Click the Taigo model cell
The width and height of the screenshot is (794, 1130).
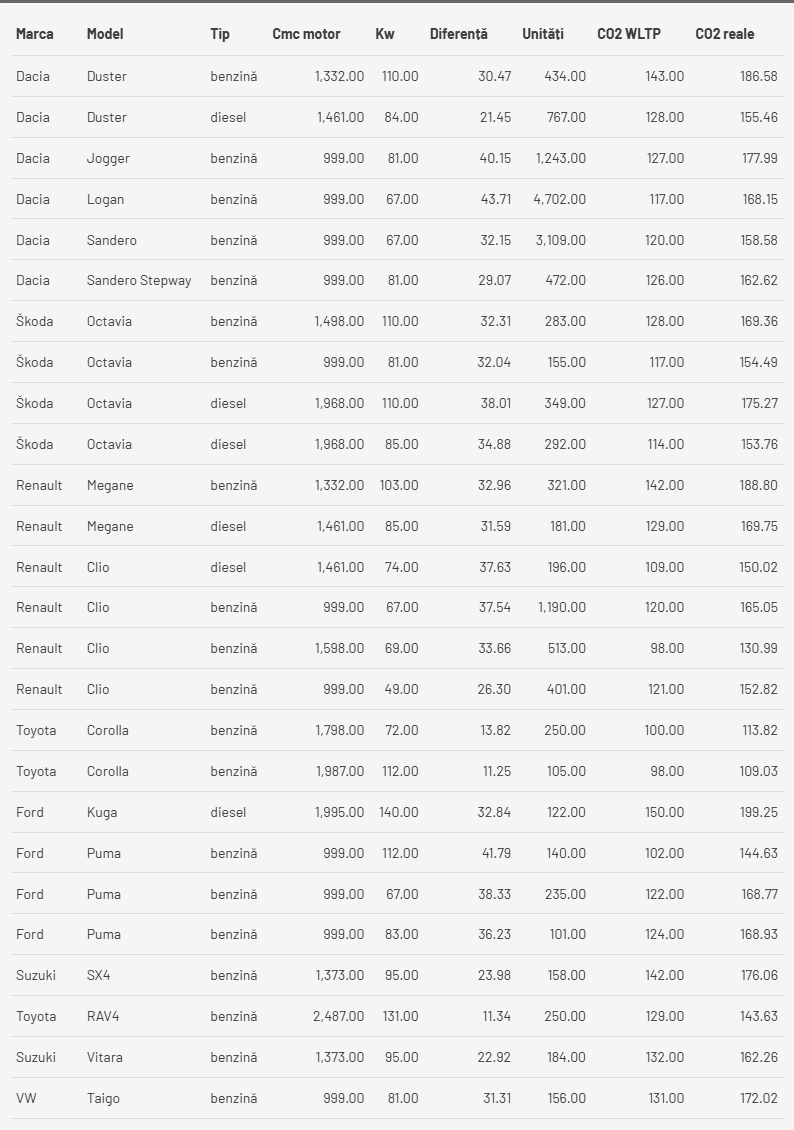coord(103,1098)
